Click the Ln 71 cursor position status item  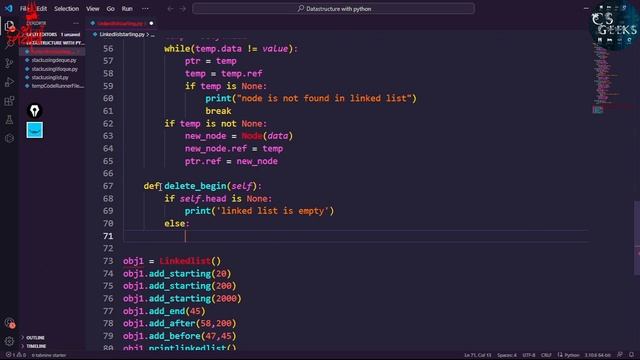(x=477, y=355)
